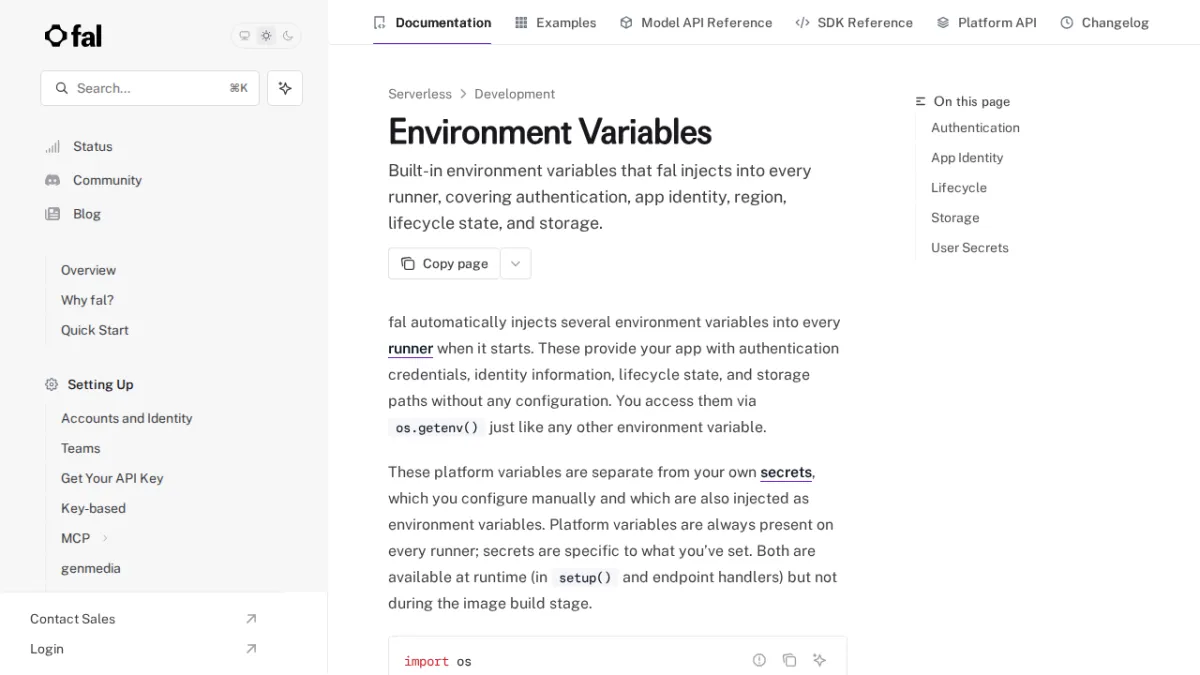The image size is (1200, 675).
Task: Click the Status signal bars icon
Action: pyautogui.click(x=52, y=146)
